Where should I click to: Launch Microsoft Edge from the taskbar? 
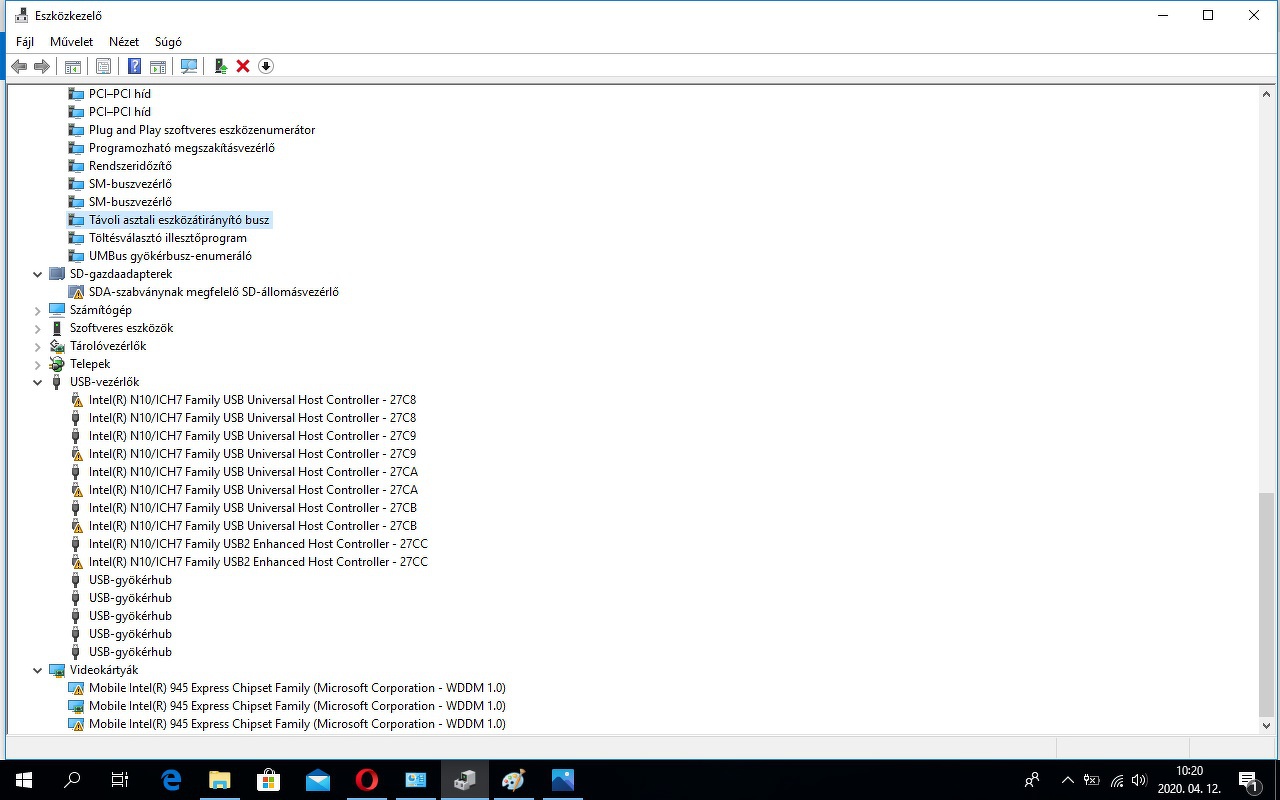click(x=171, y=780)
